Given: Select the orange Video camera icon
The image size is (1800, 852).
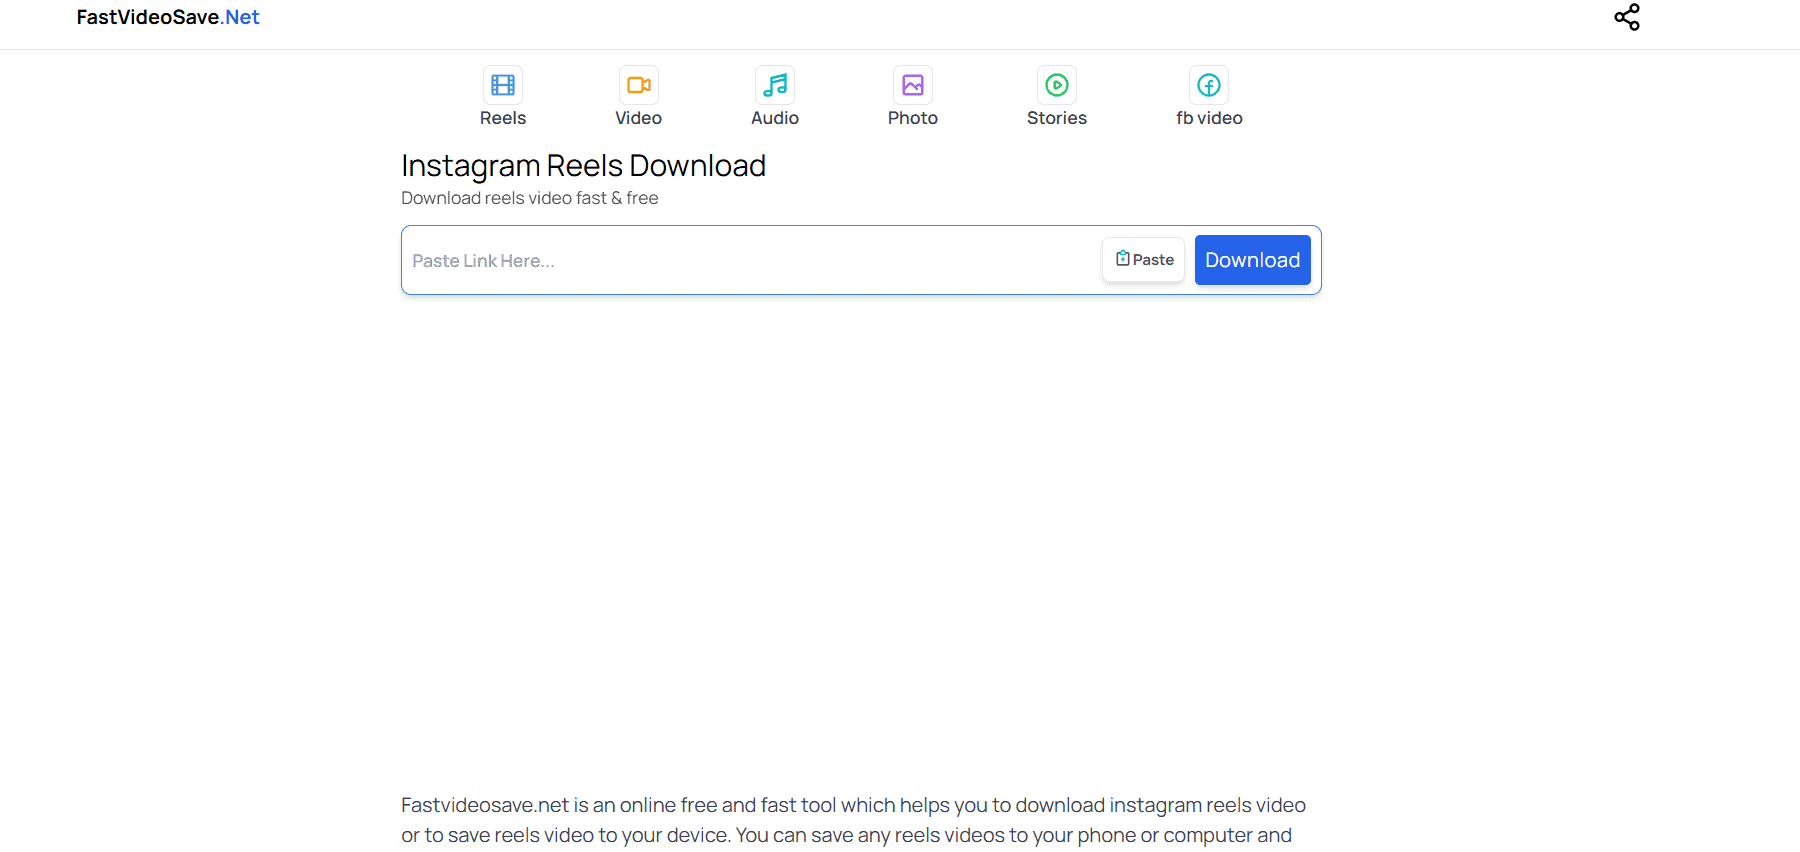Looking at the screenshot, I should coord(638,85).
